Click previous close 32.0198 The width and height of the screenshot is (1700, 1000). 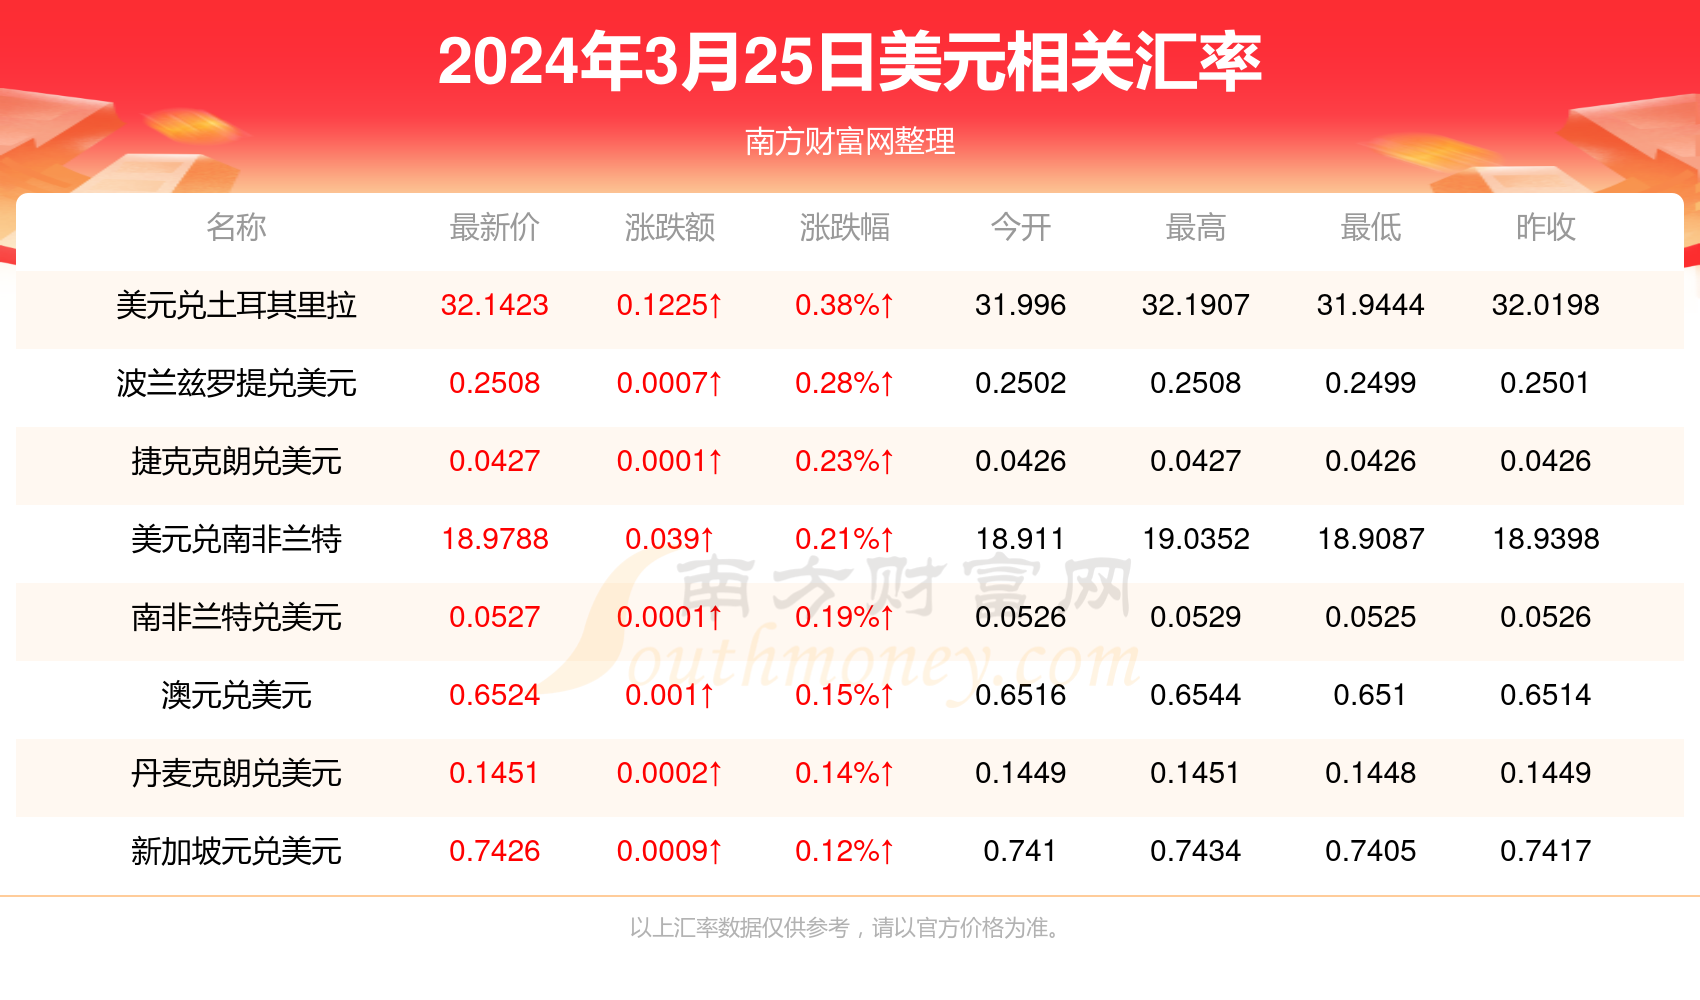pyautogui.click(x=1545, y=305)
